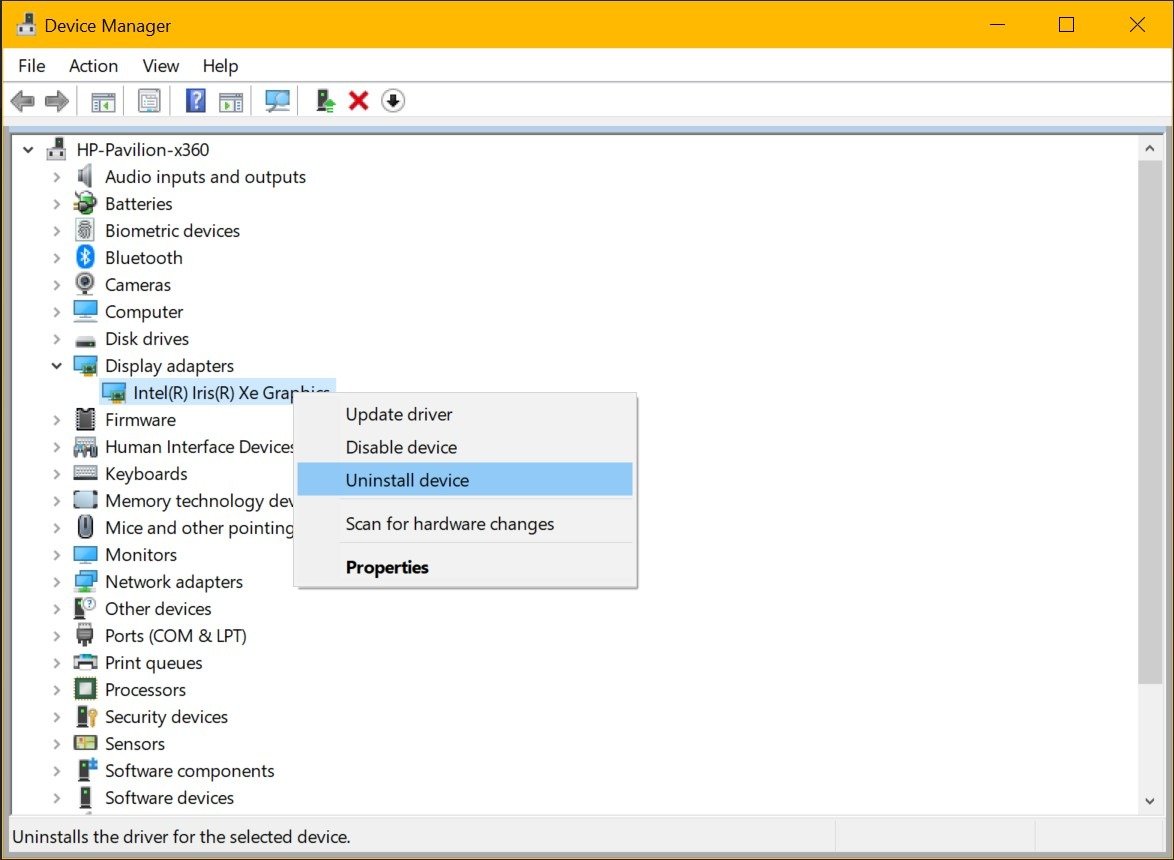Click the Back arrow toolbar icon
Screen dimensions: 1174x860
(23, 100)
